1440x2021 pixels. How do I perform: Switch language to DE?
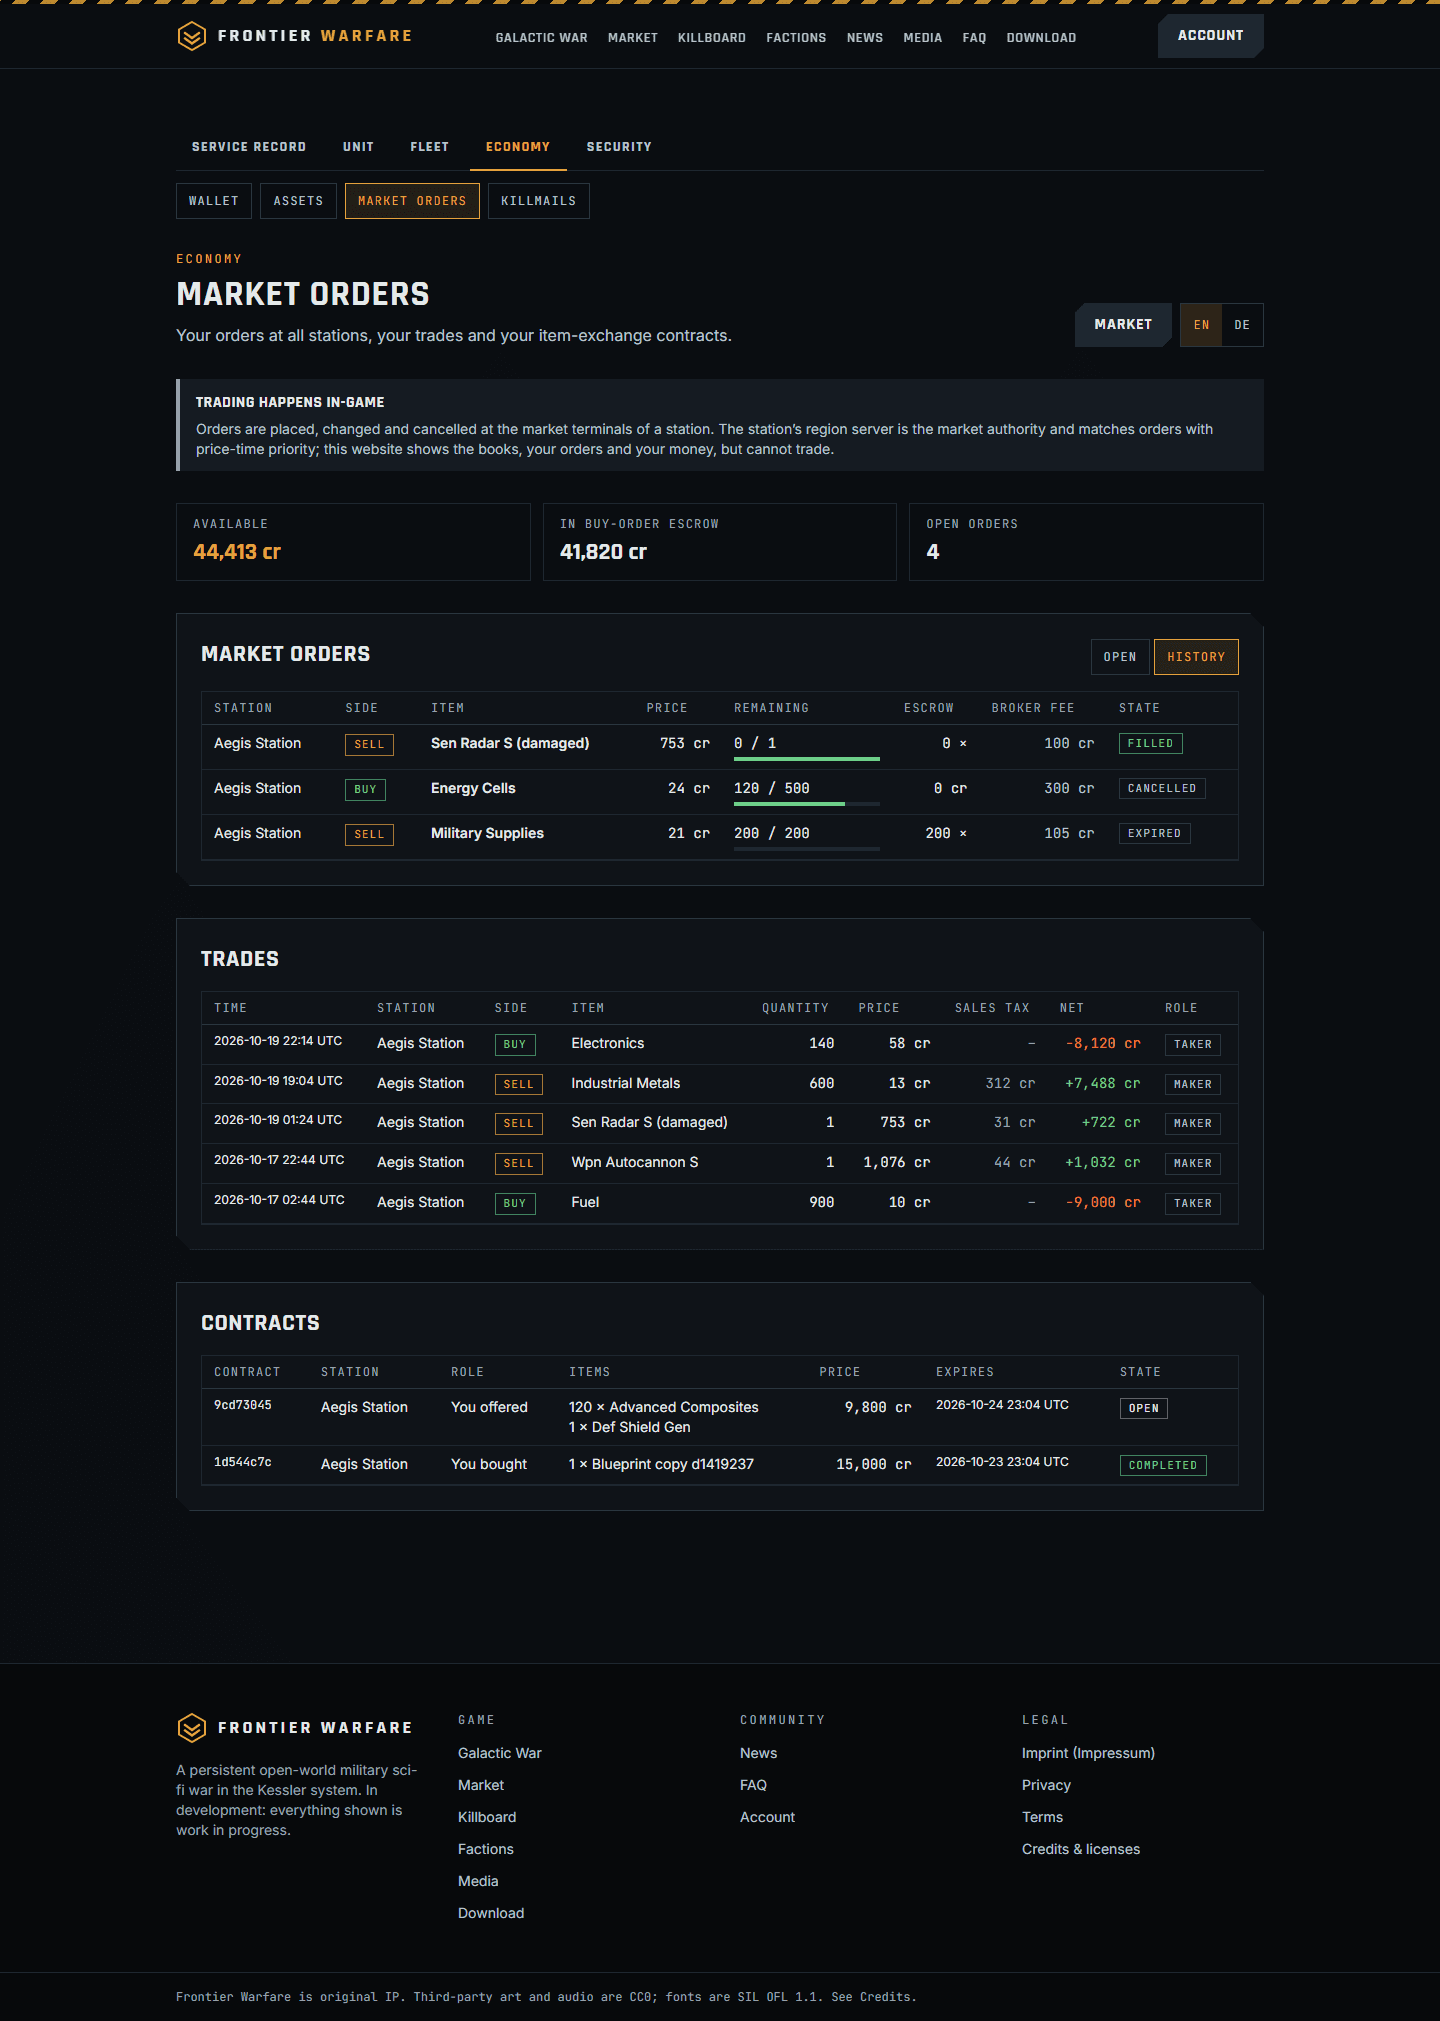[1242, 325]
